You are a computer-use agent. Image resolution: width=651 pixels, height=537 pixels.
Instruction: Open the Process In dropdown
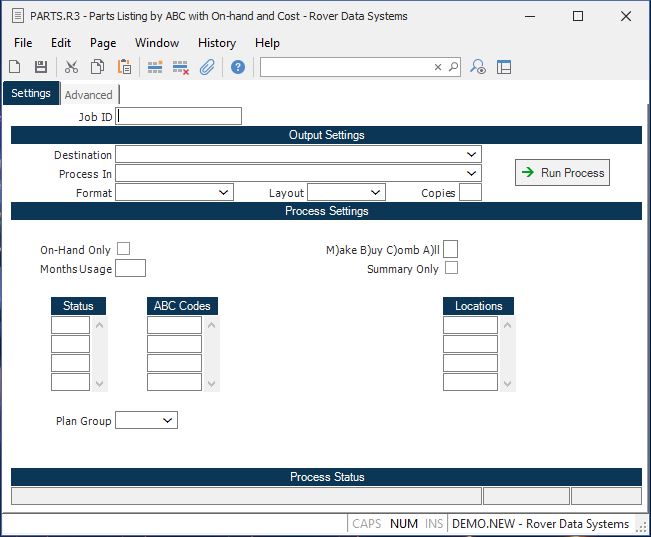(471, 174)
